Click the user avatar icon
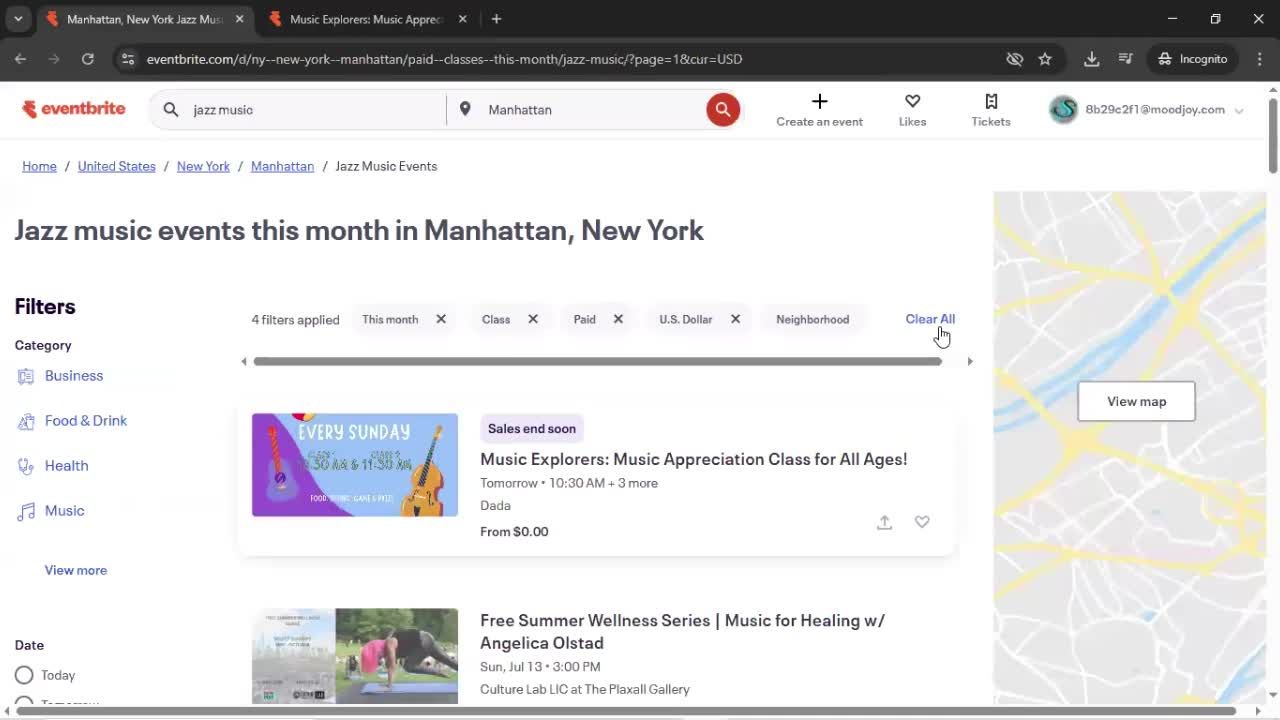The height and width of the screenshot is (720, 1280). (1063, 110)
